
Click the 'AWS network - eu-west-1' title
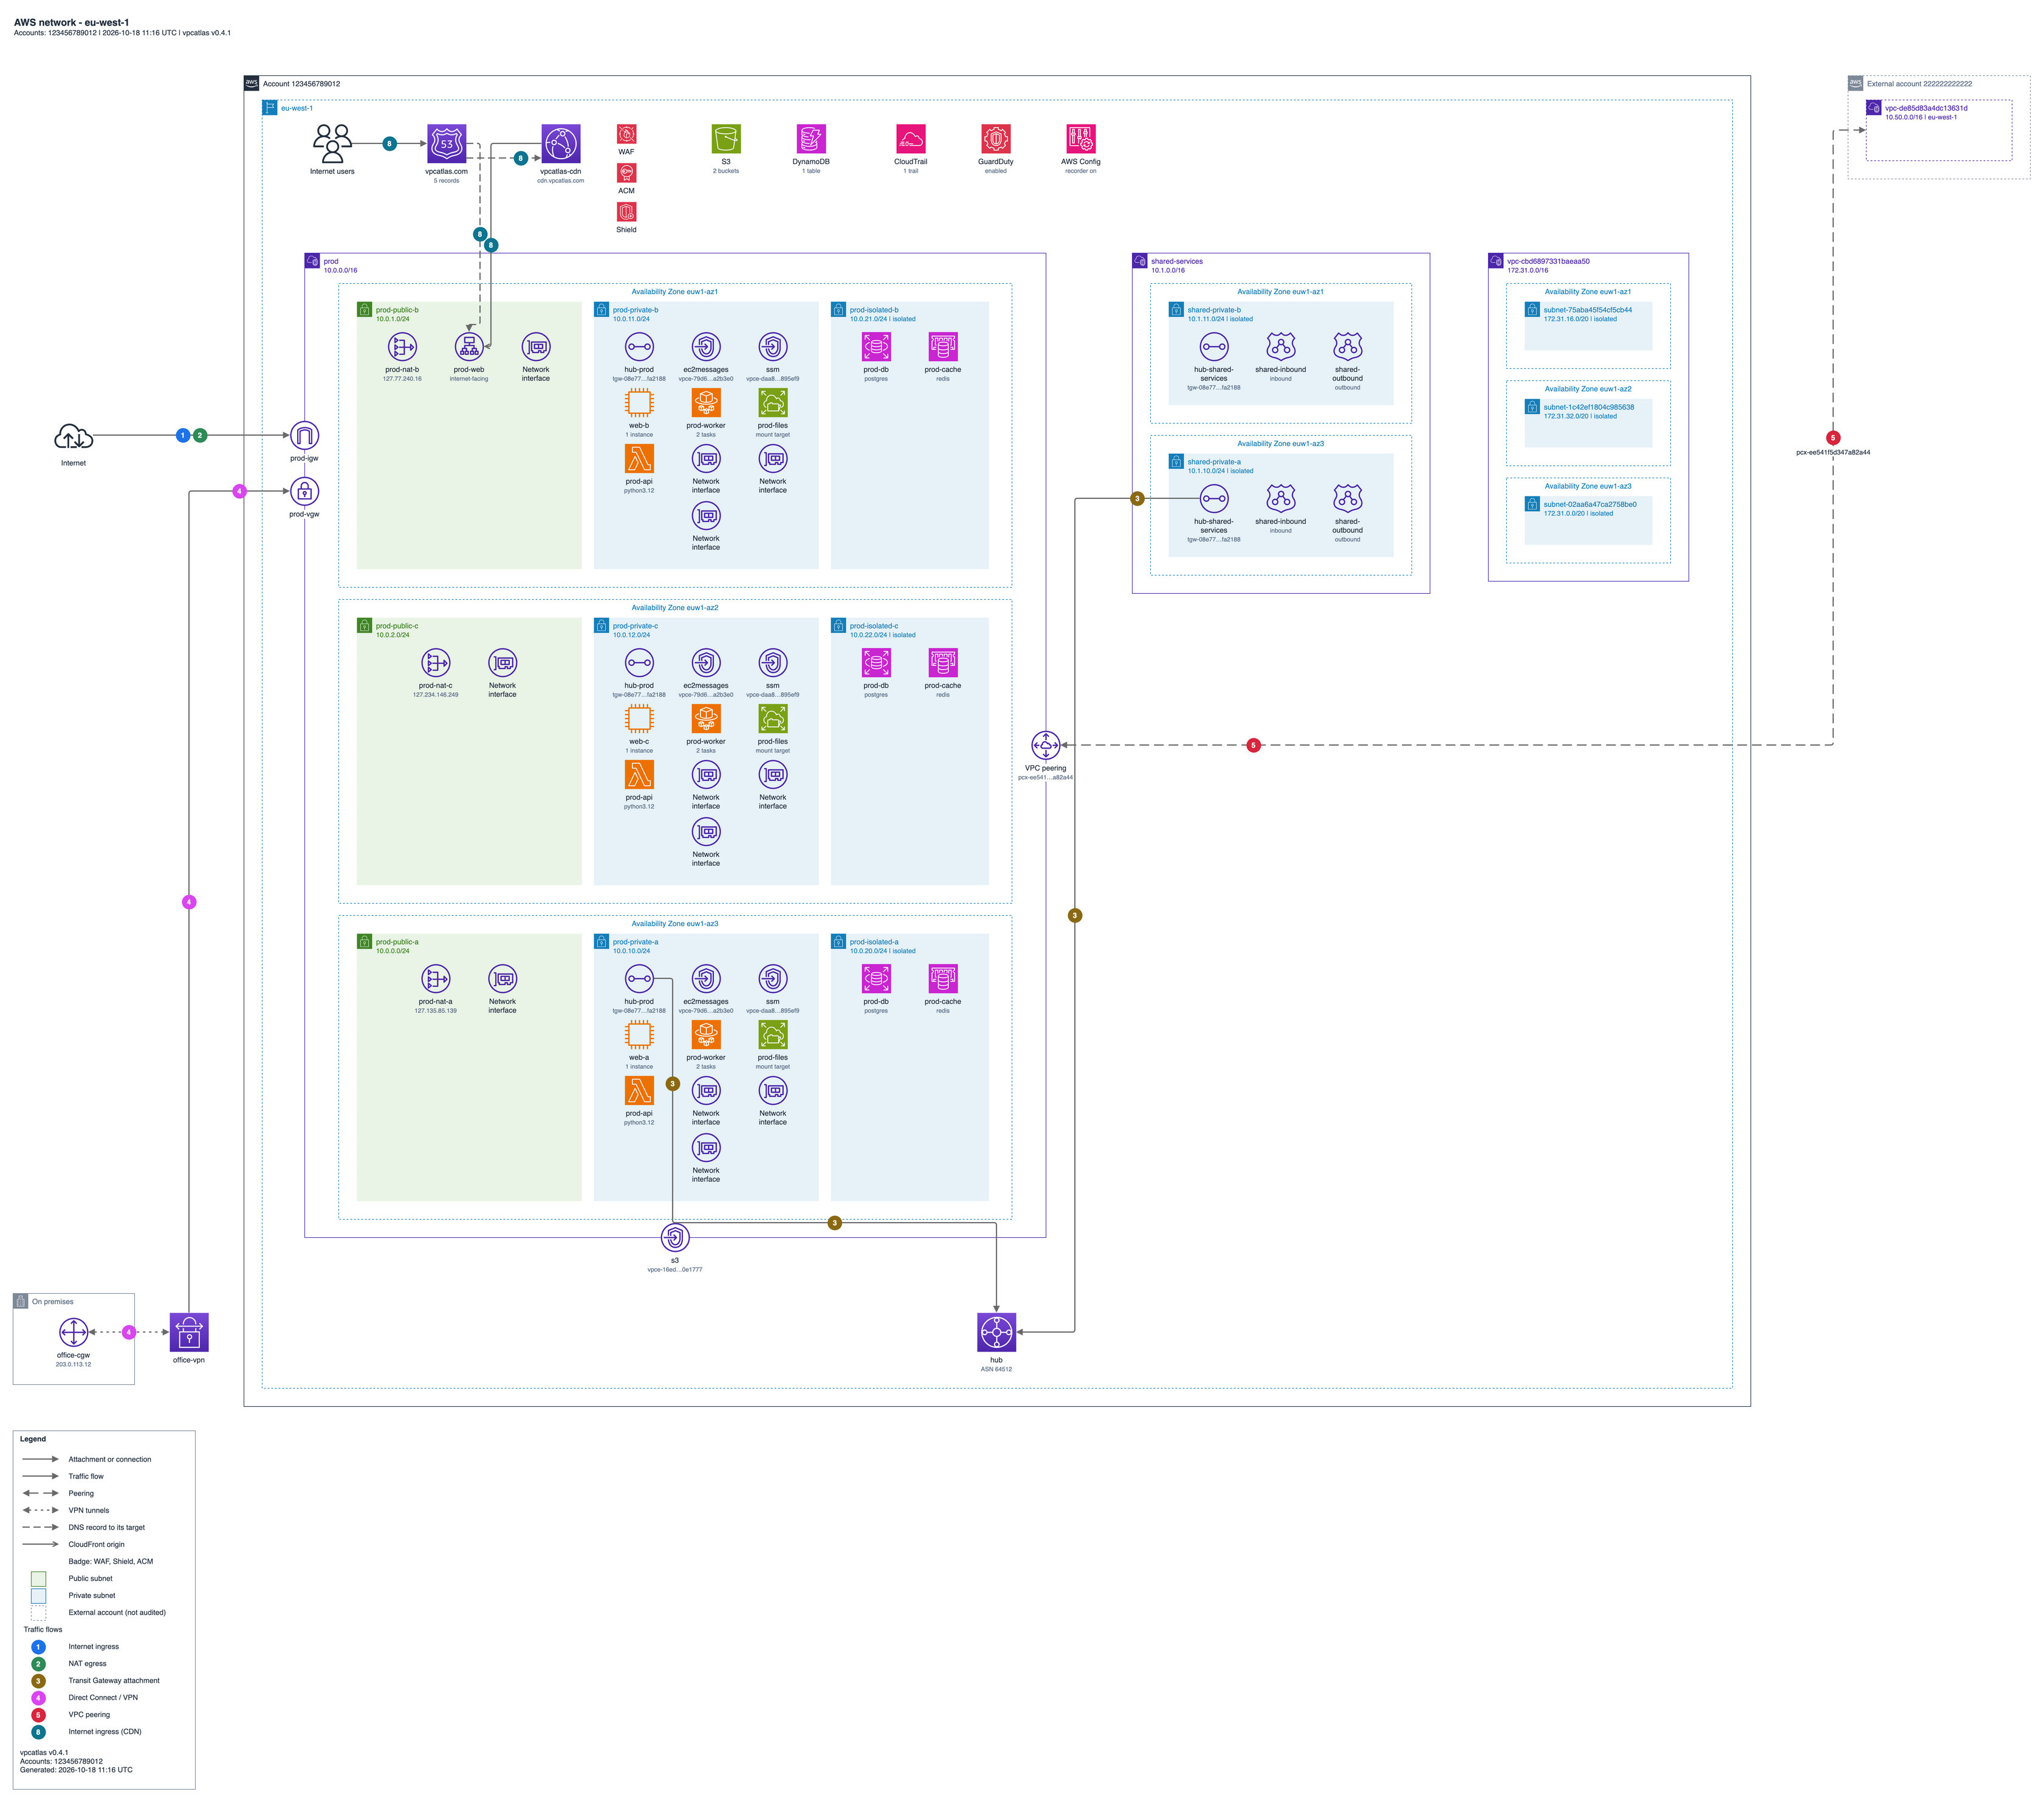(71, 22)
